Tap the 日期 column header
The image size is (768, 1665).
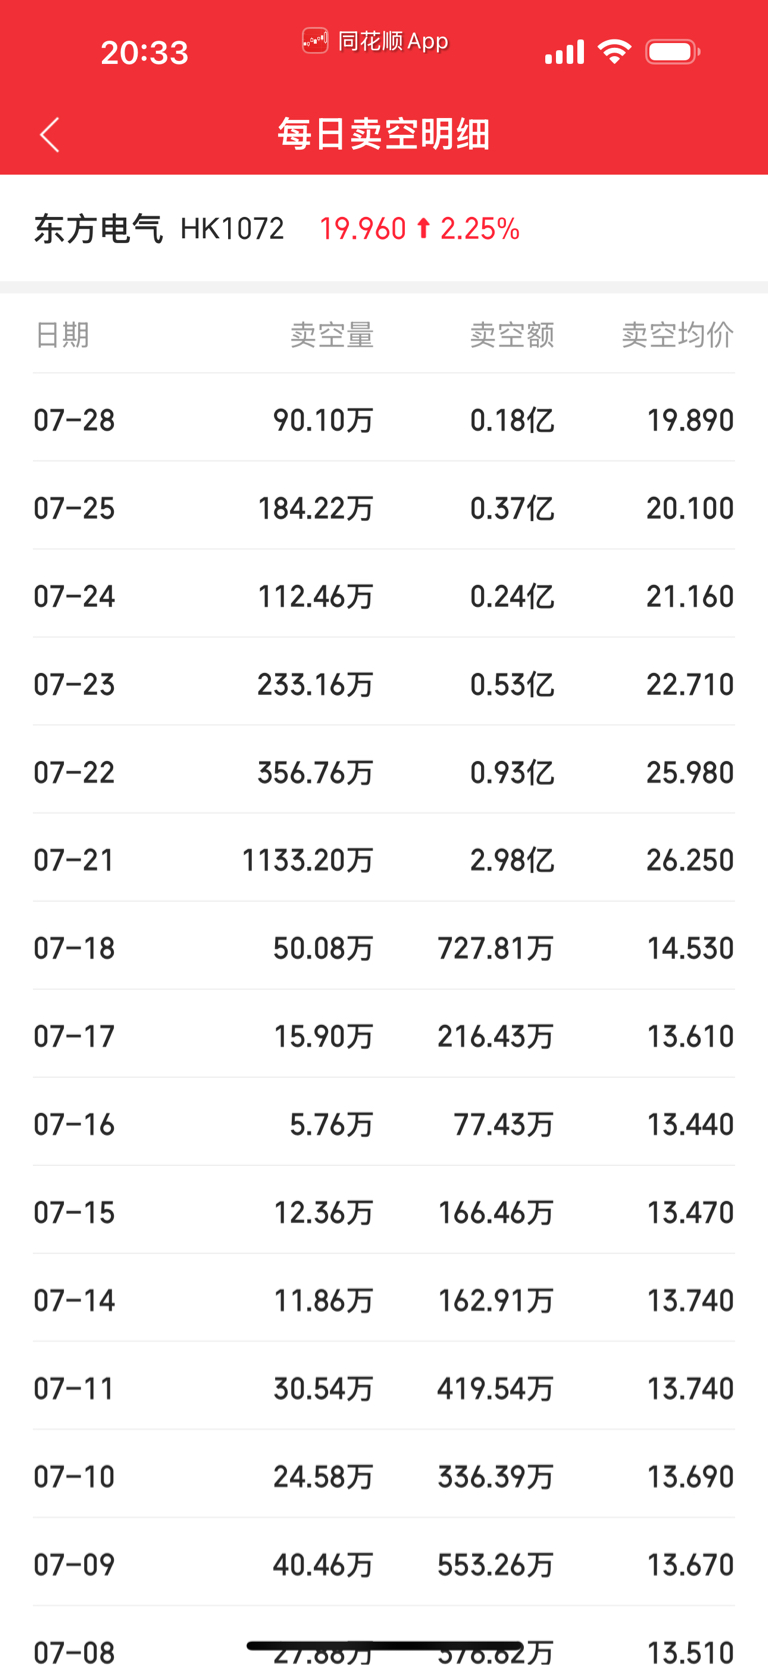[62, 334]
